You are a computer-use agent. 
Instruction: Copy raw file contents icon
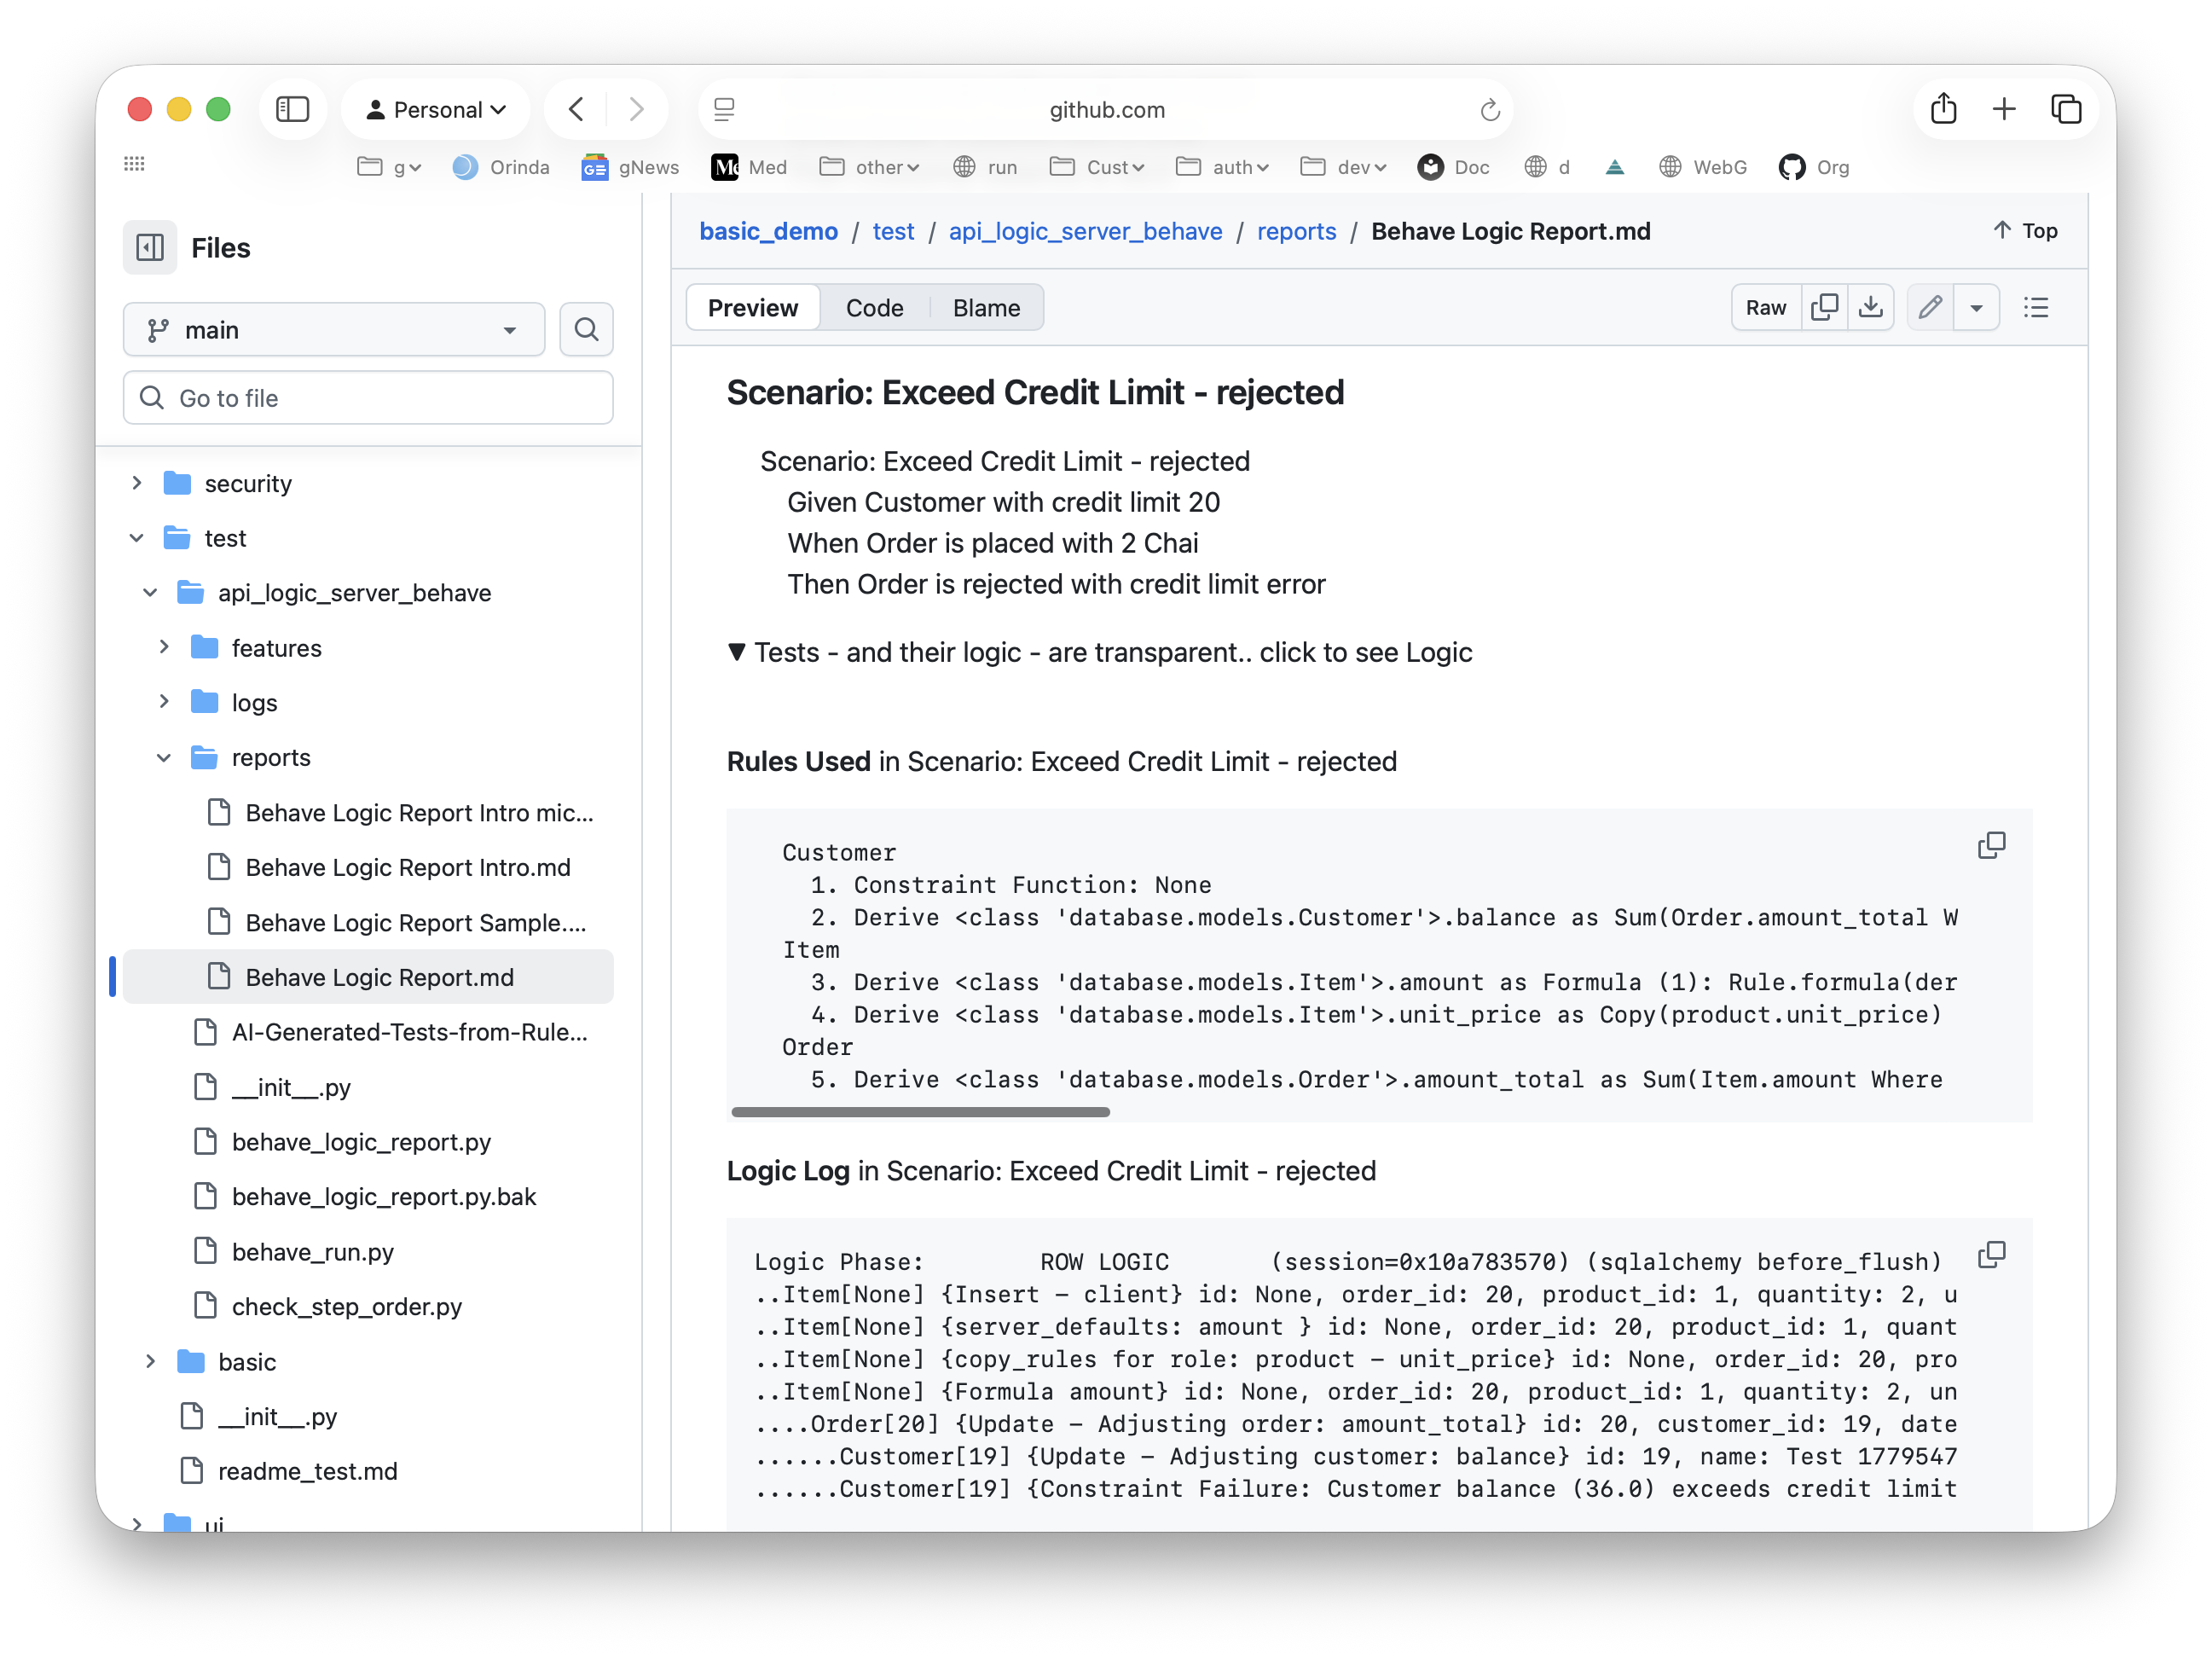[x=1824, y=307]
